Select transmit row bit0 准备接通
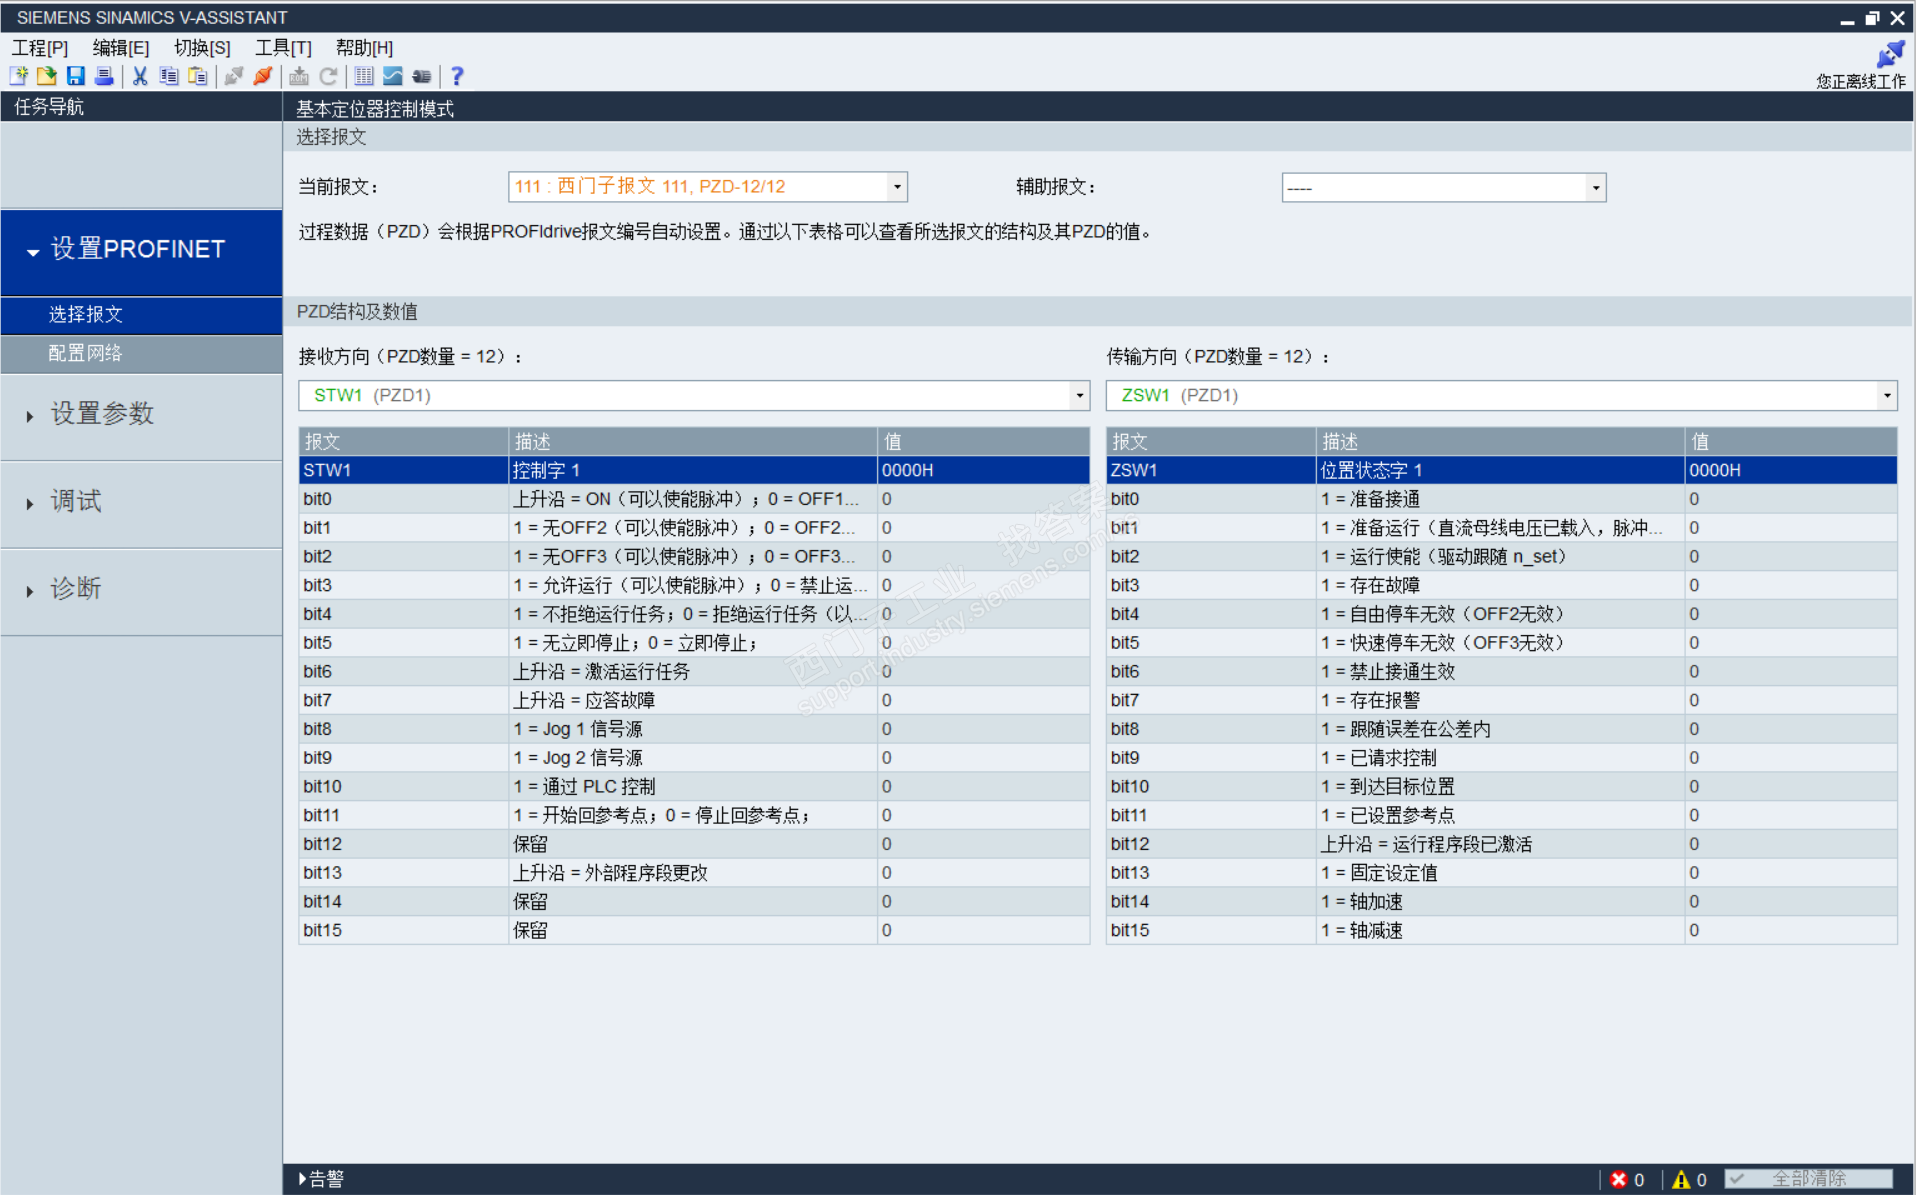This screenshot has width=1916, height=1195. pos(1501,499)
